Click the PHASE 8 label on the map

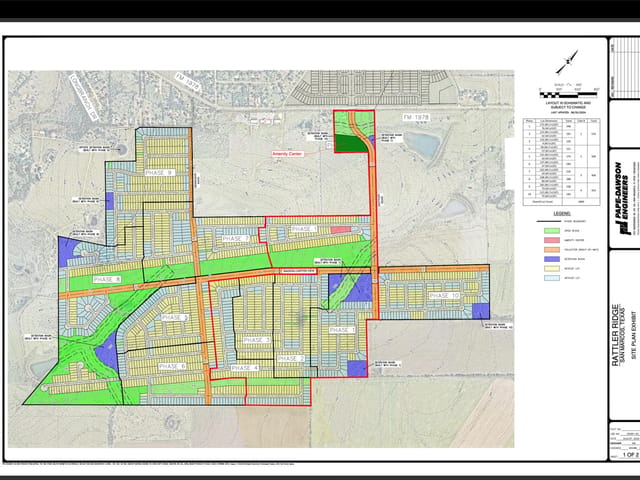pyautogui.click(x=107, y=280)
